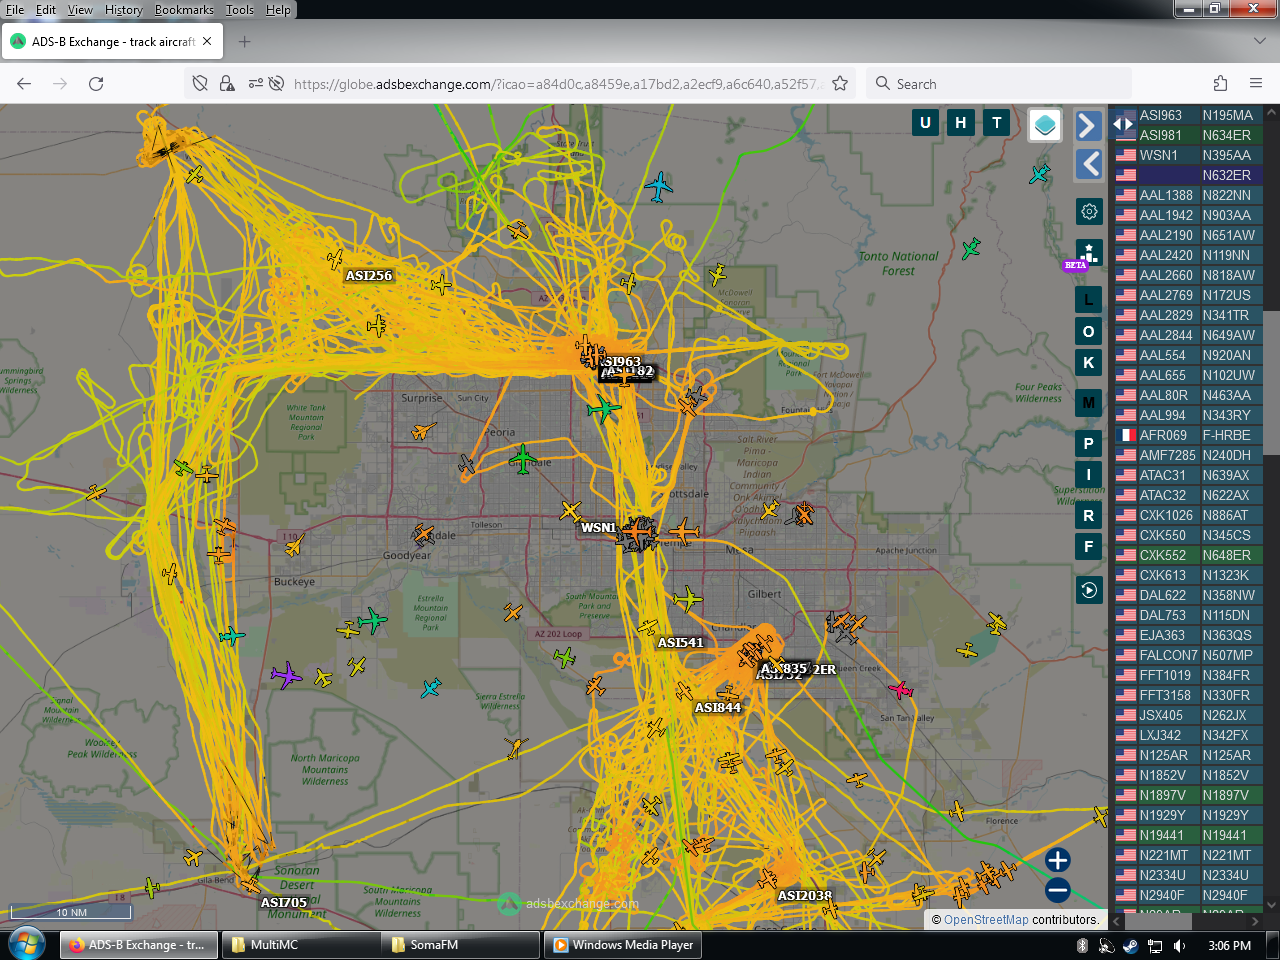Click the H map toggle button
The image size is (1280, 960).
[961, 123]
